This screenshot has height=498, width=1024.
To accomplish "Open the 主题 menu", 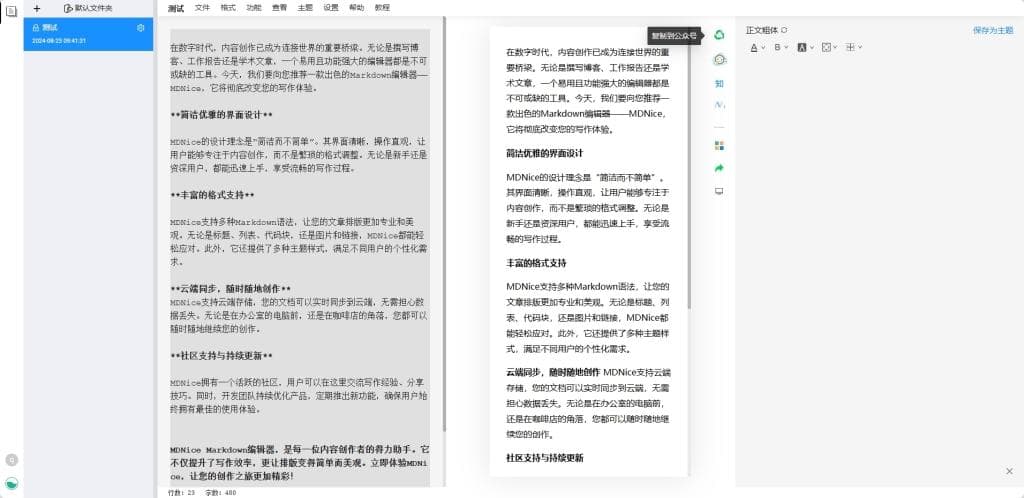I will tap(305, 8).
